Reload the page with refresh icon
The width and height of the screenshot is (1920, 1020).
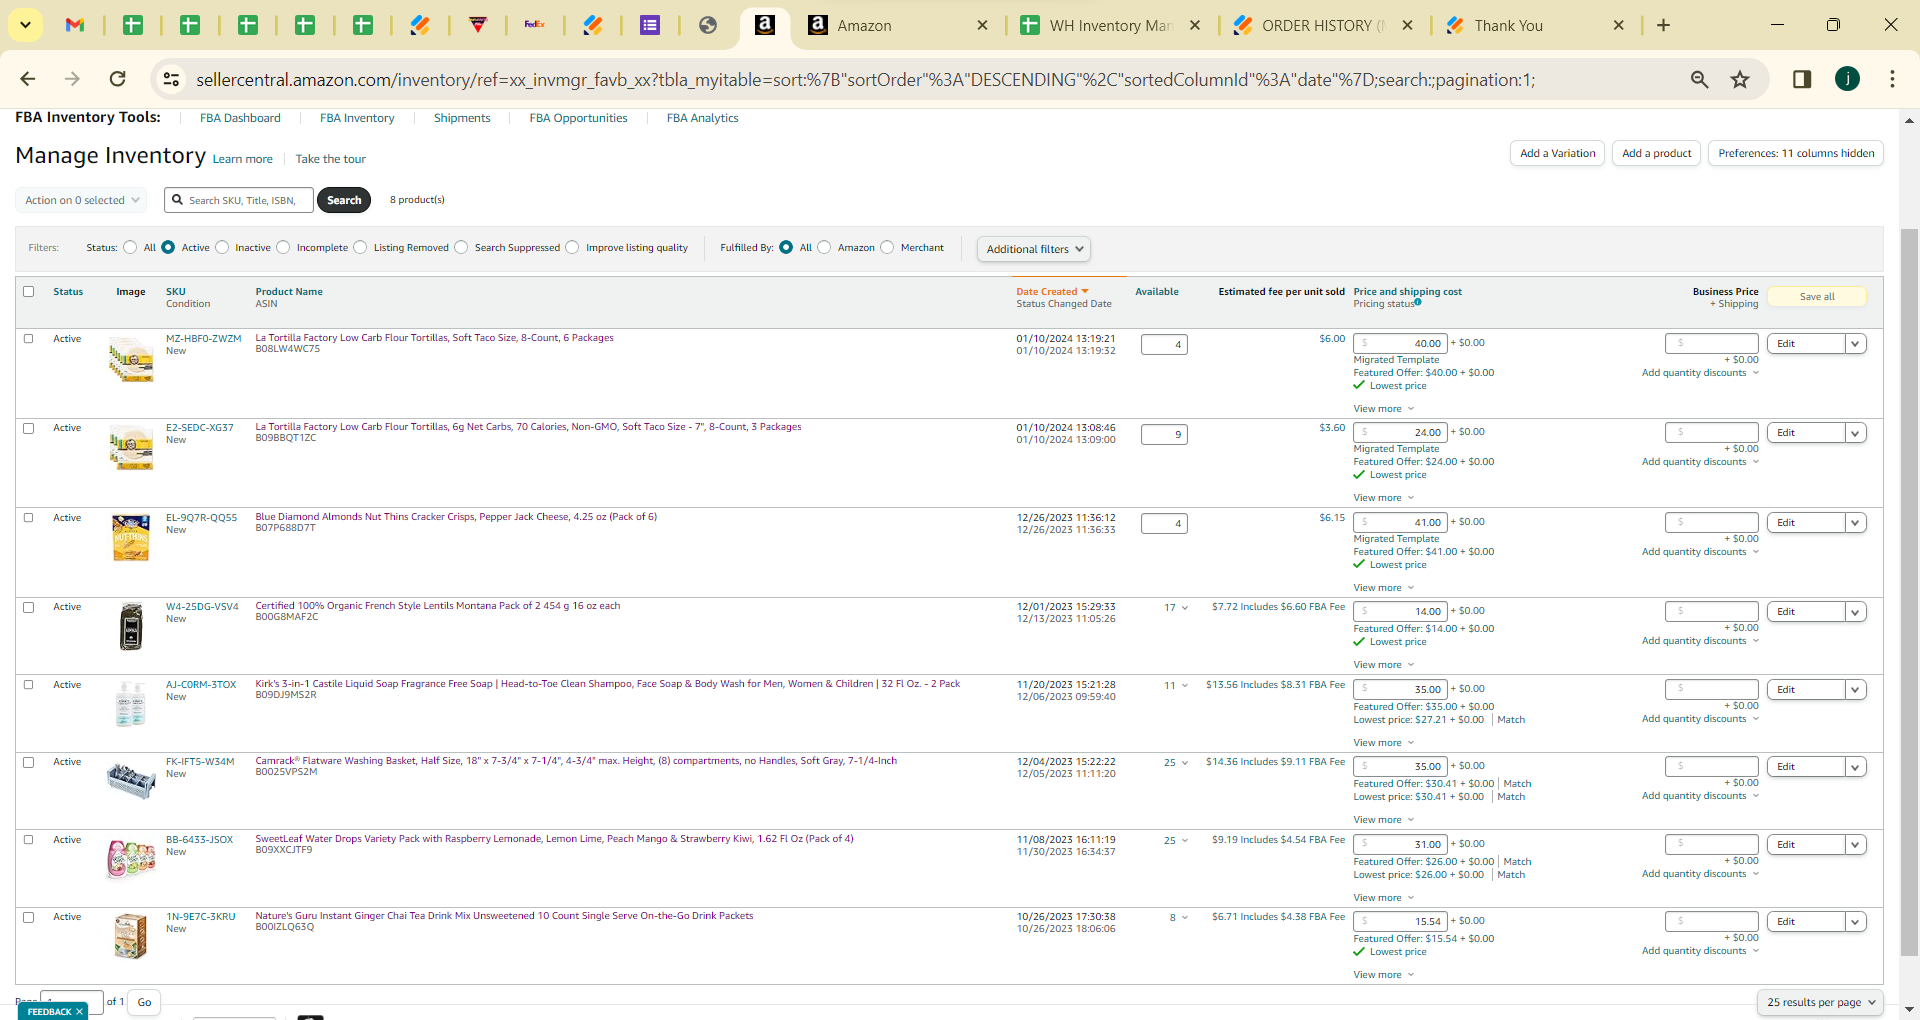[118, 79]
